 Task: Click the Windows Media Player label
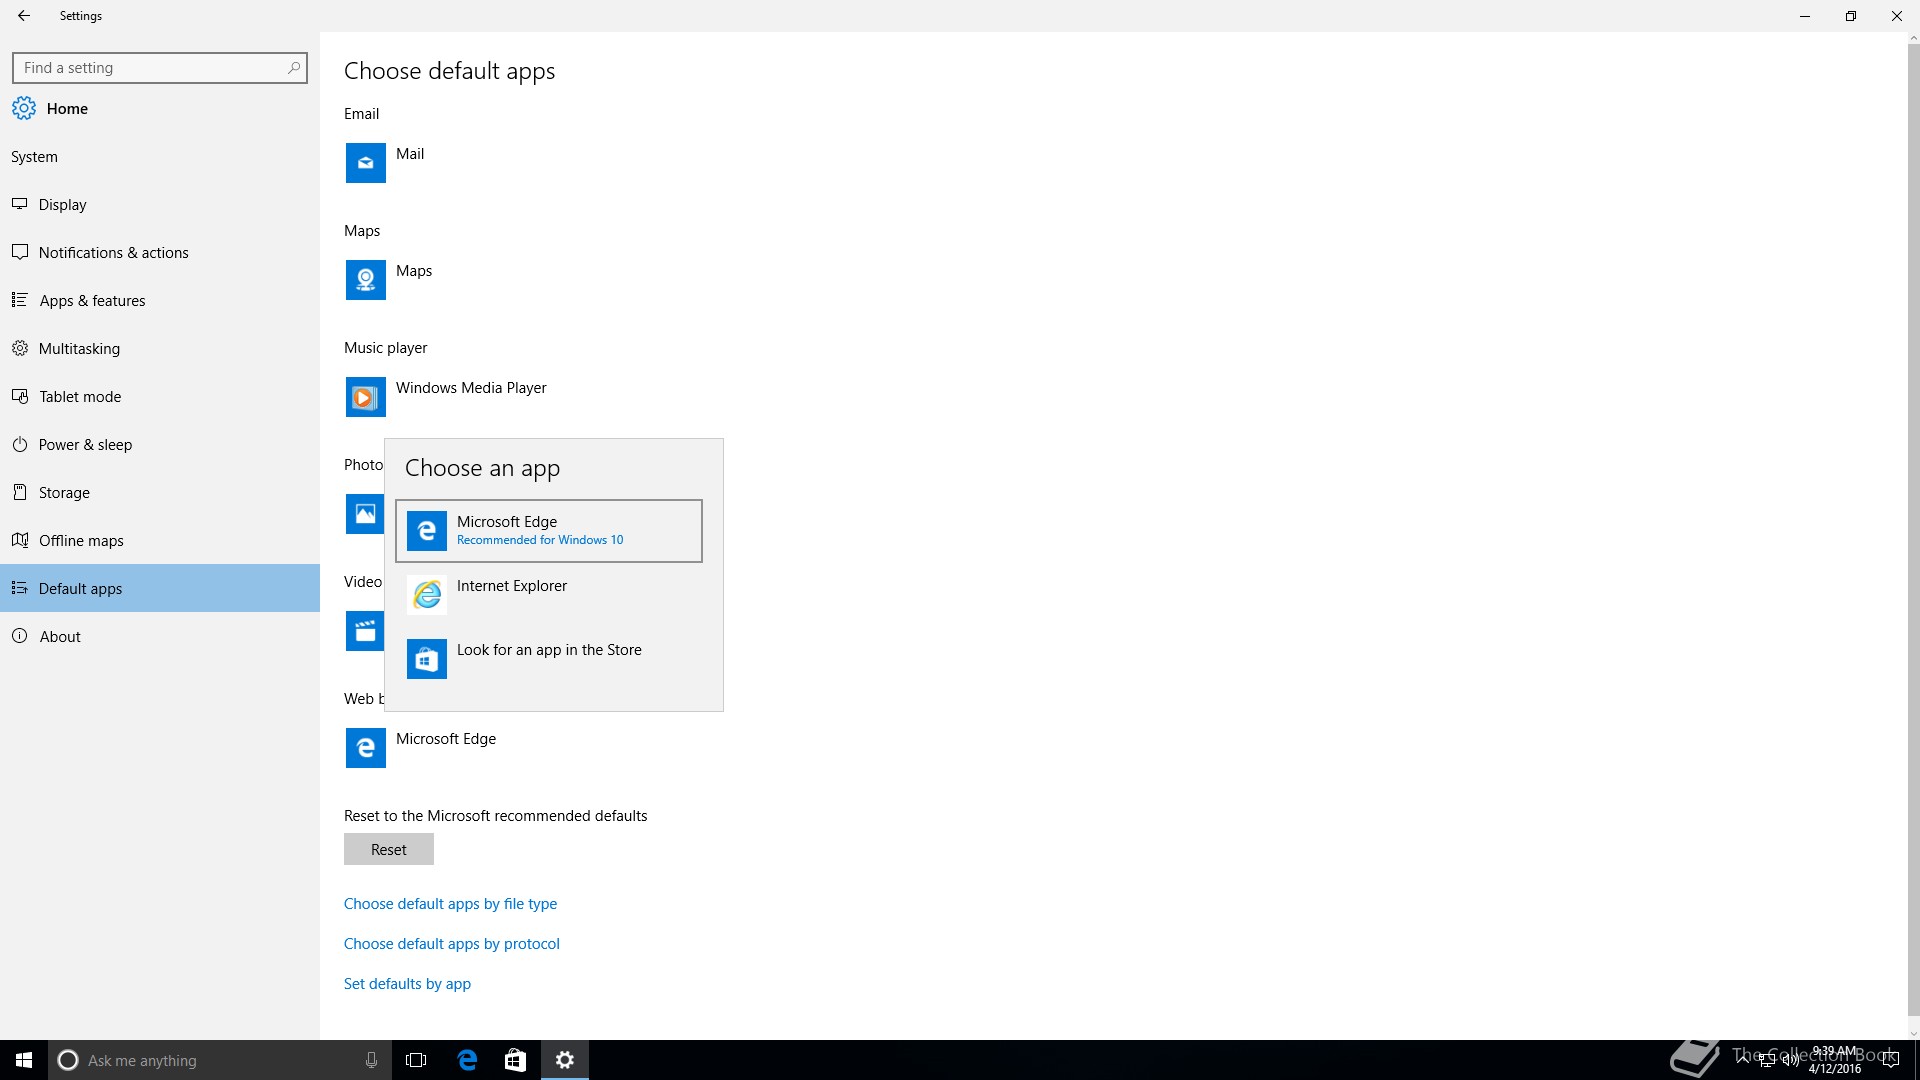coord(471,388)
